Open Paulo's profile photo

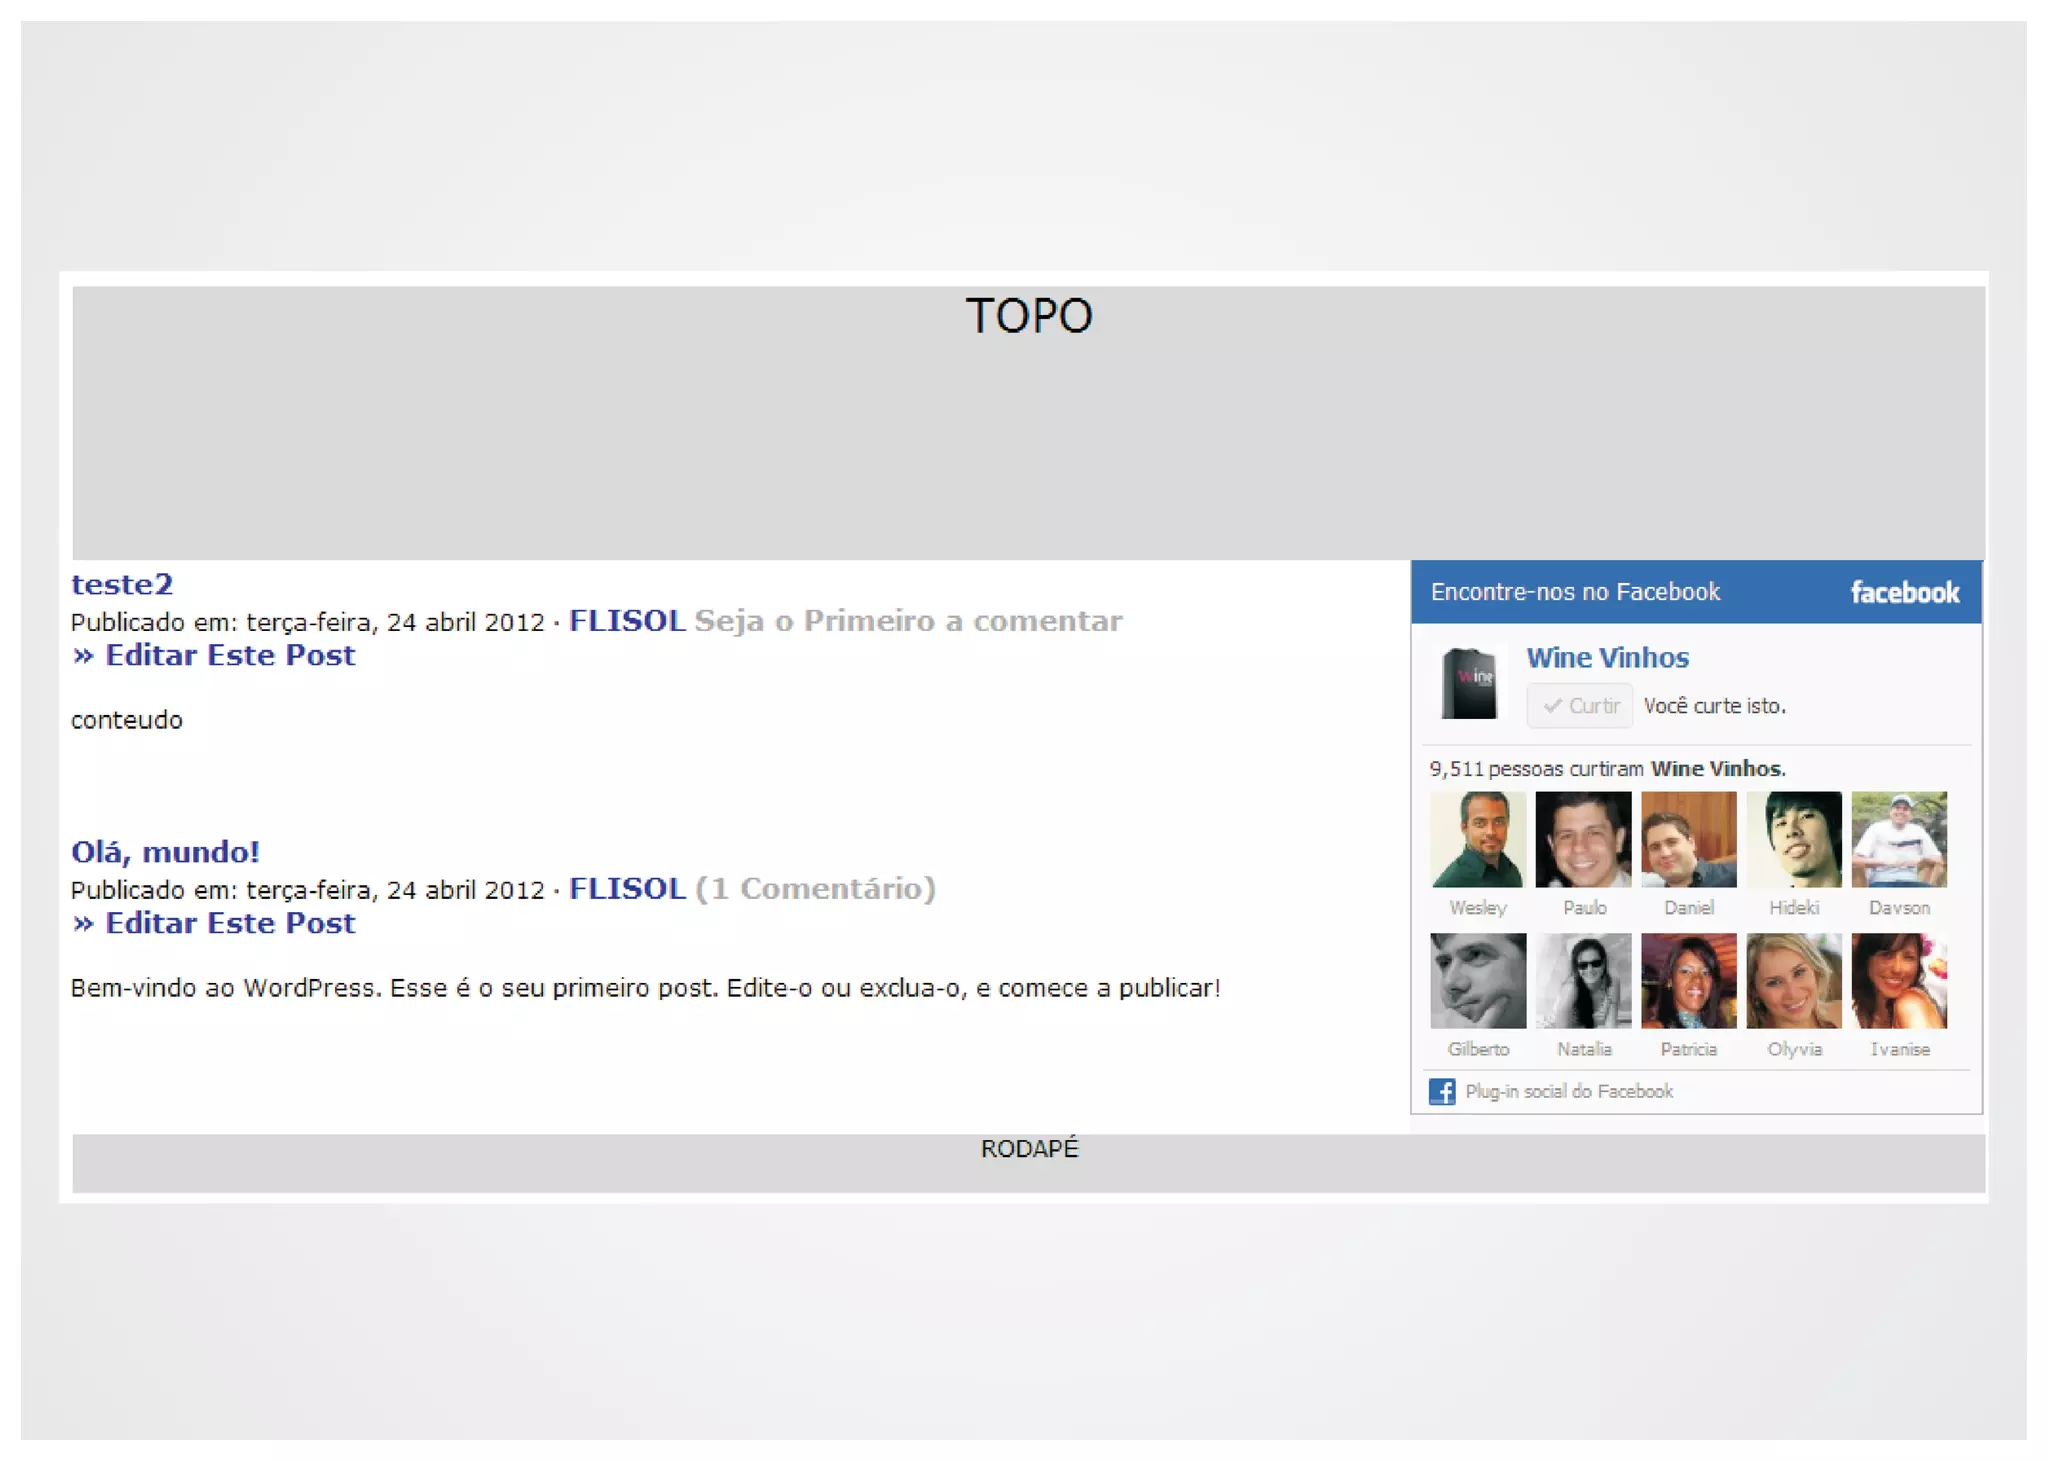(1583, 839)
